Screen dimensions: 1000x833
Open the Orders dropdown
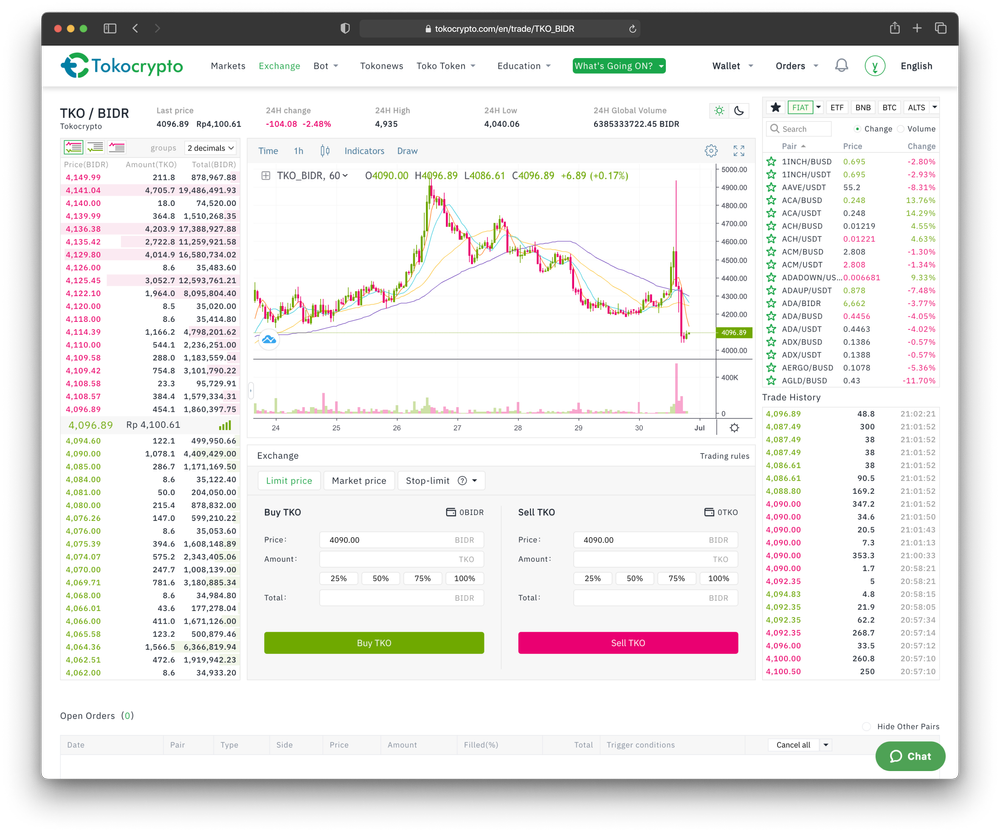pos(797,66)
